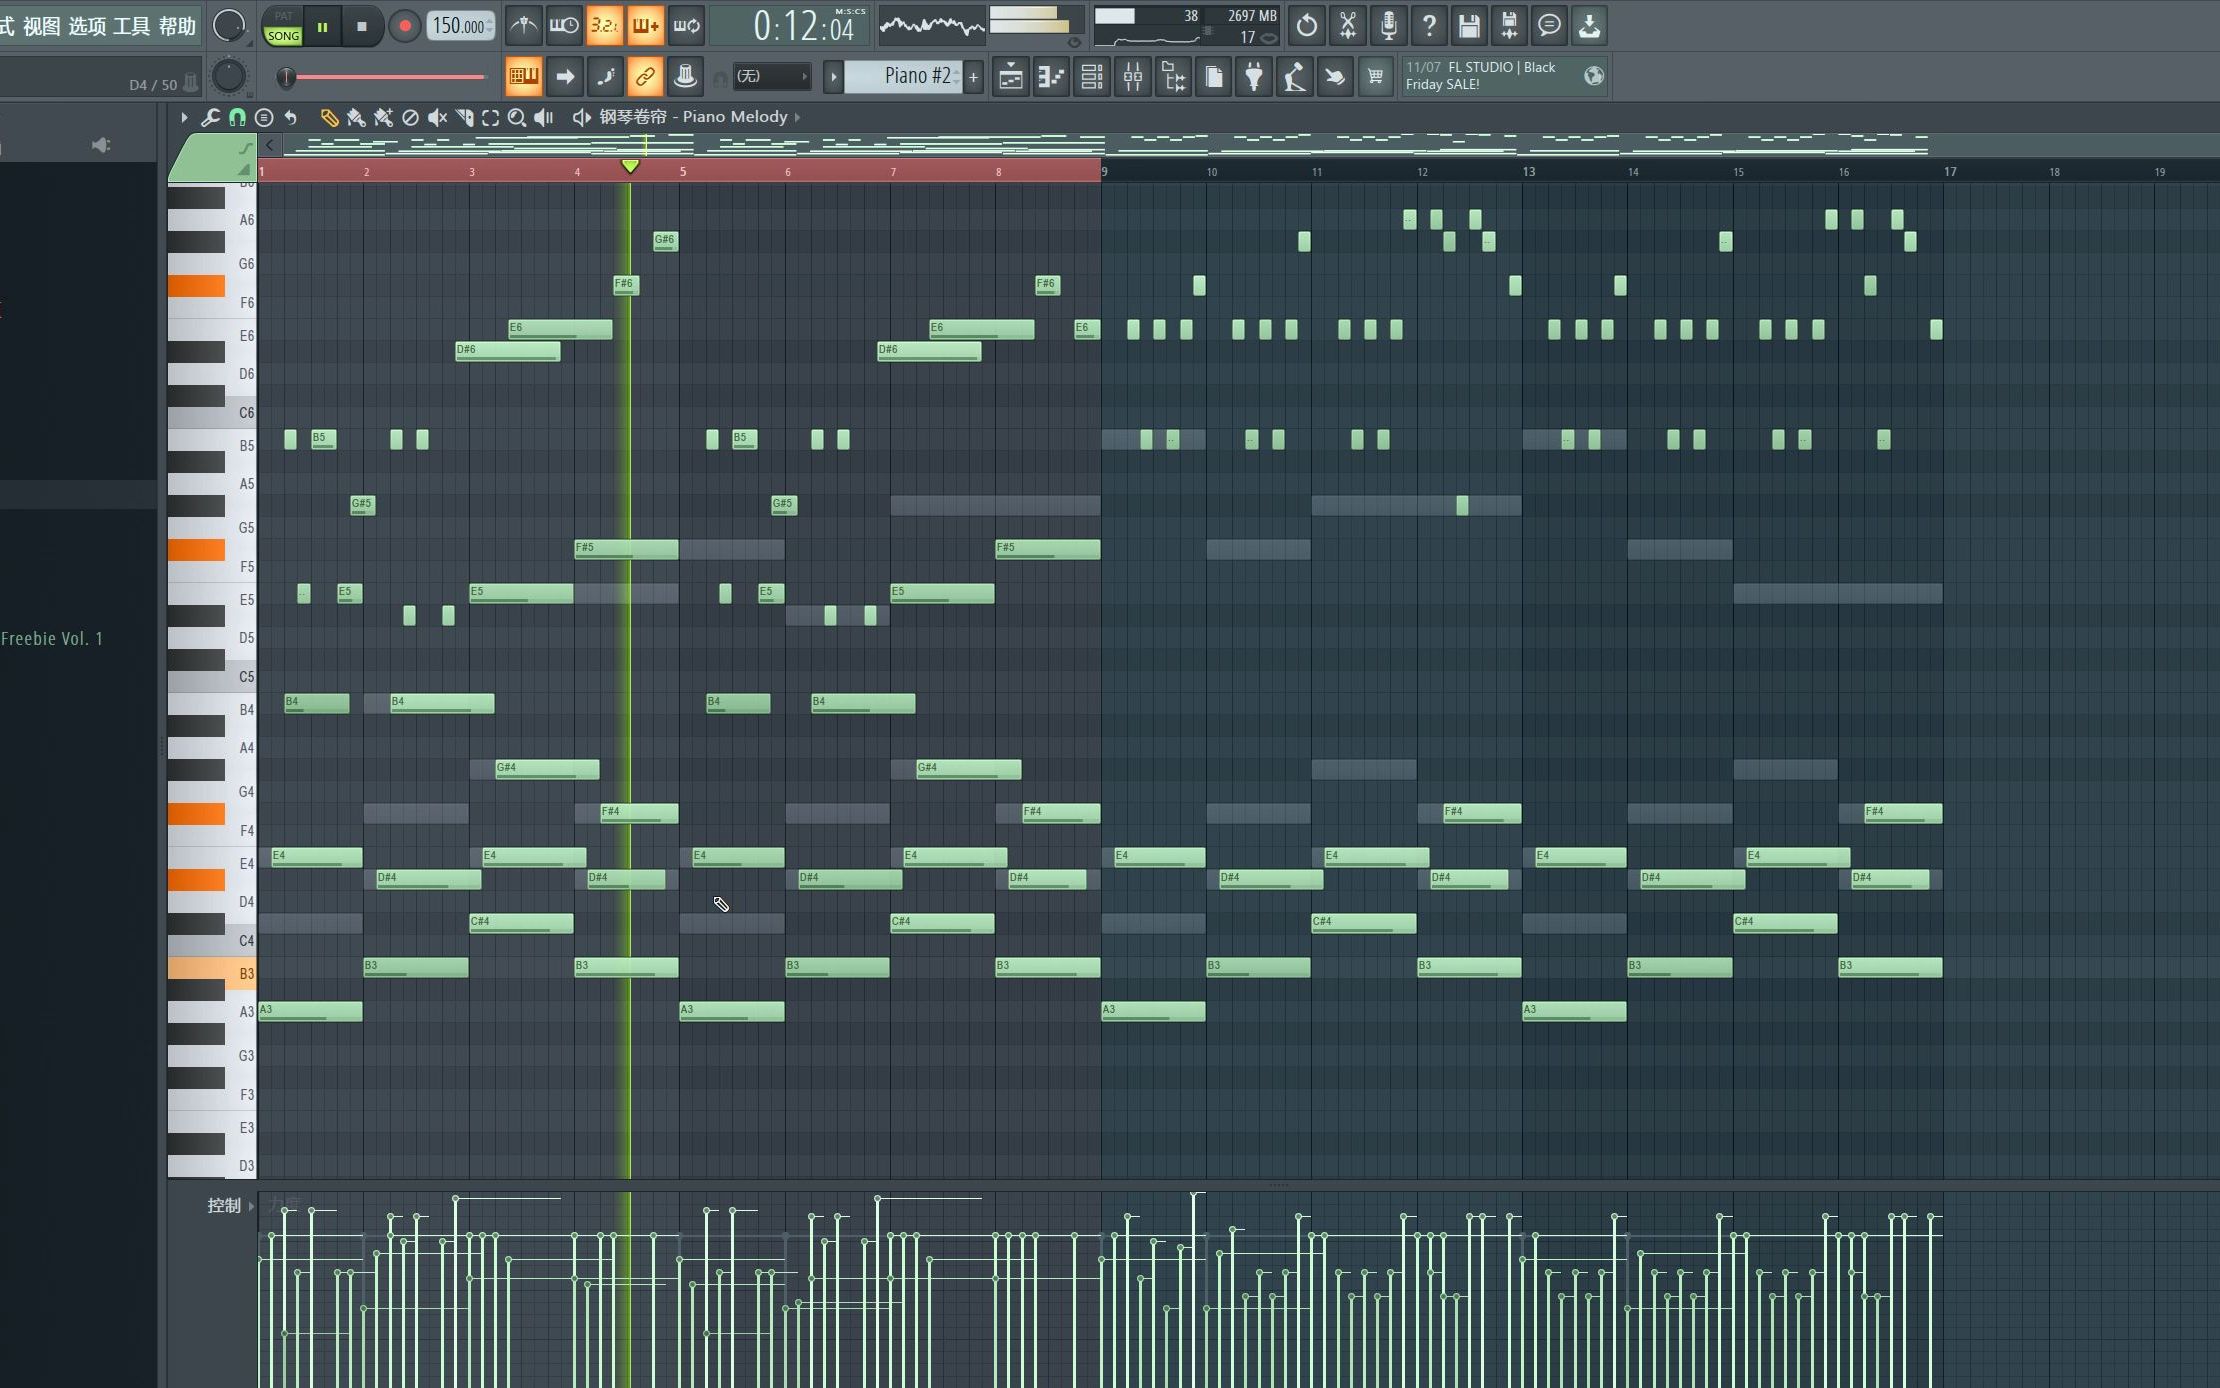Click the F#6 note near the playhead

(x=626, y=285)
